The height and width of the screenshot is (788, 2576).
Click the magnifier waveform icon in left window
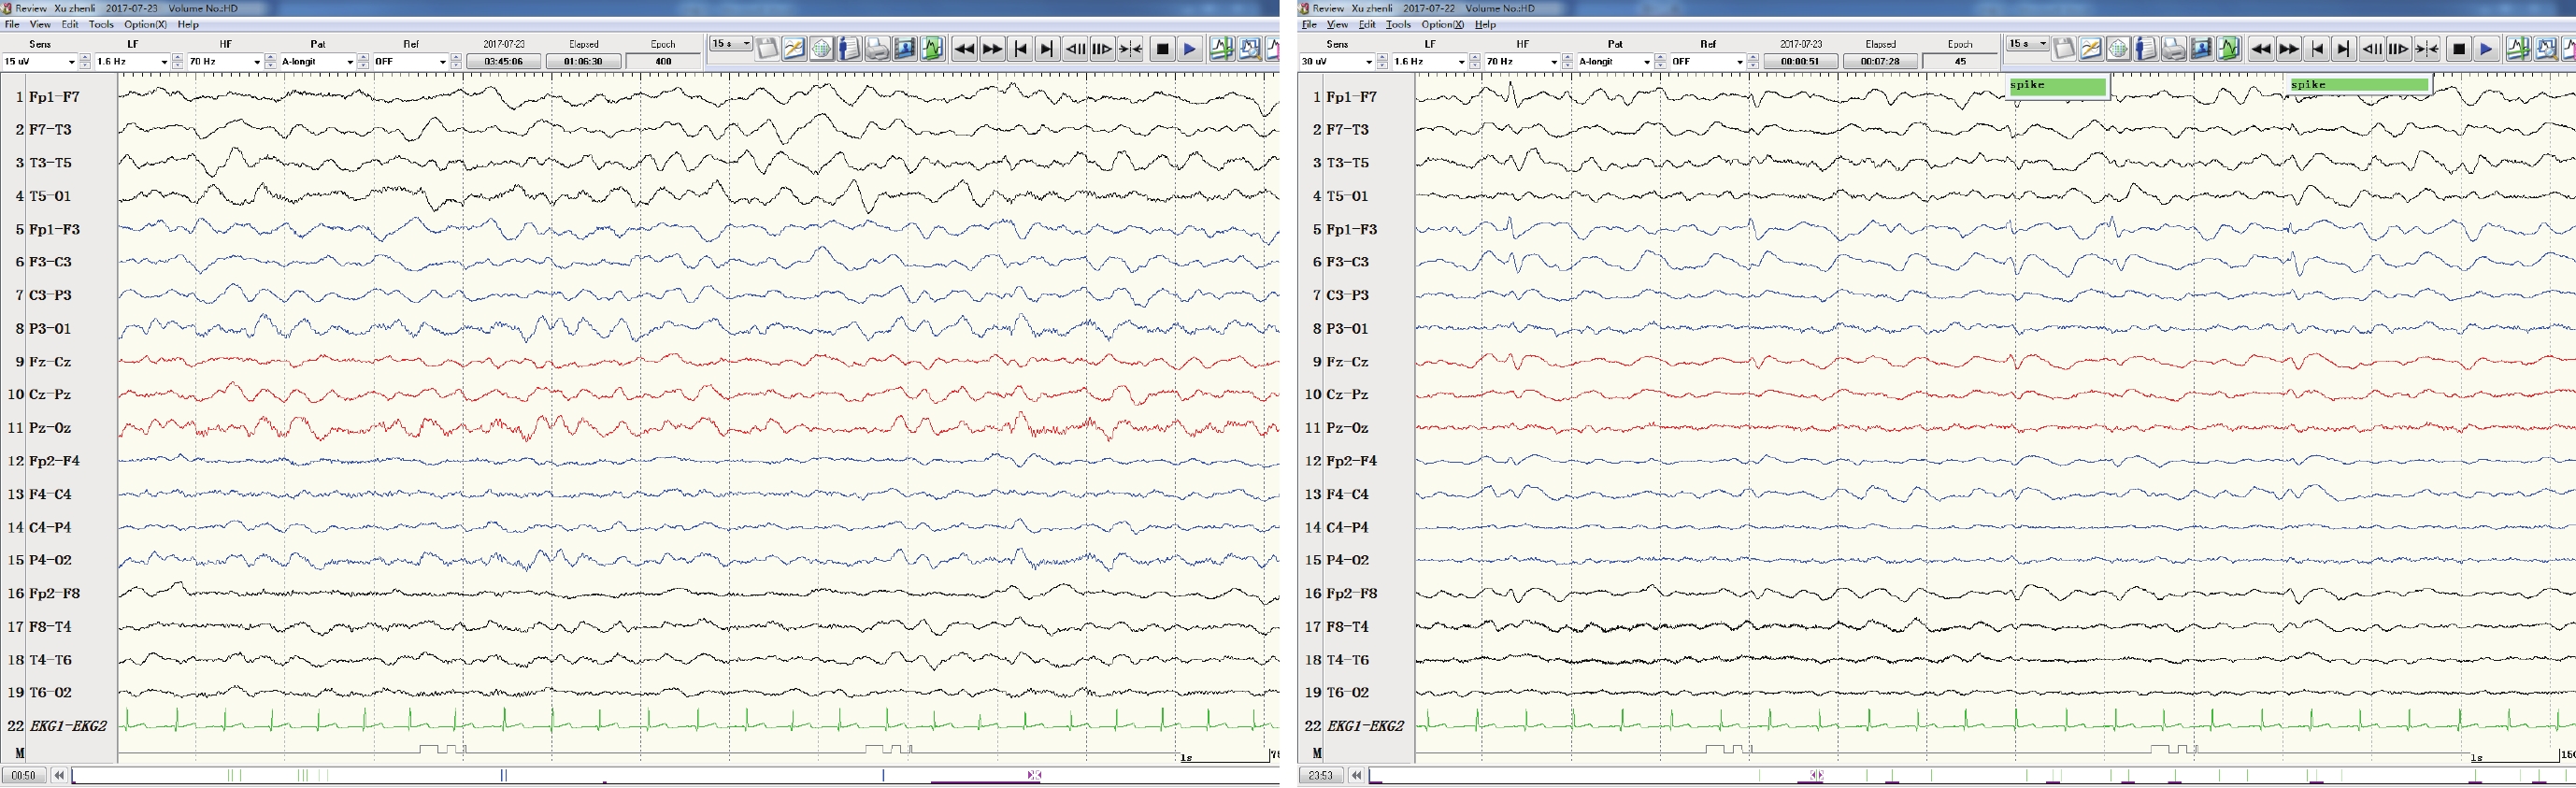point(1249,48)
